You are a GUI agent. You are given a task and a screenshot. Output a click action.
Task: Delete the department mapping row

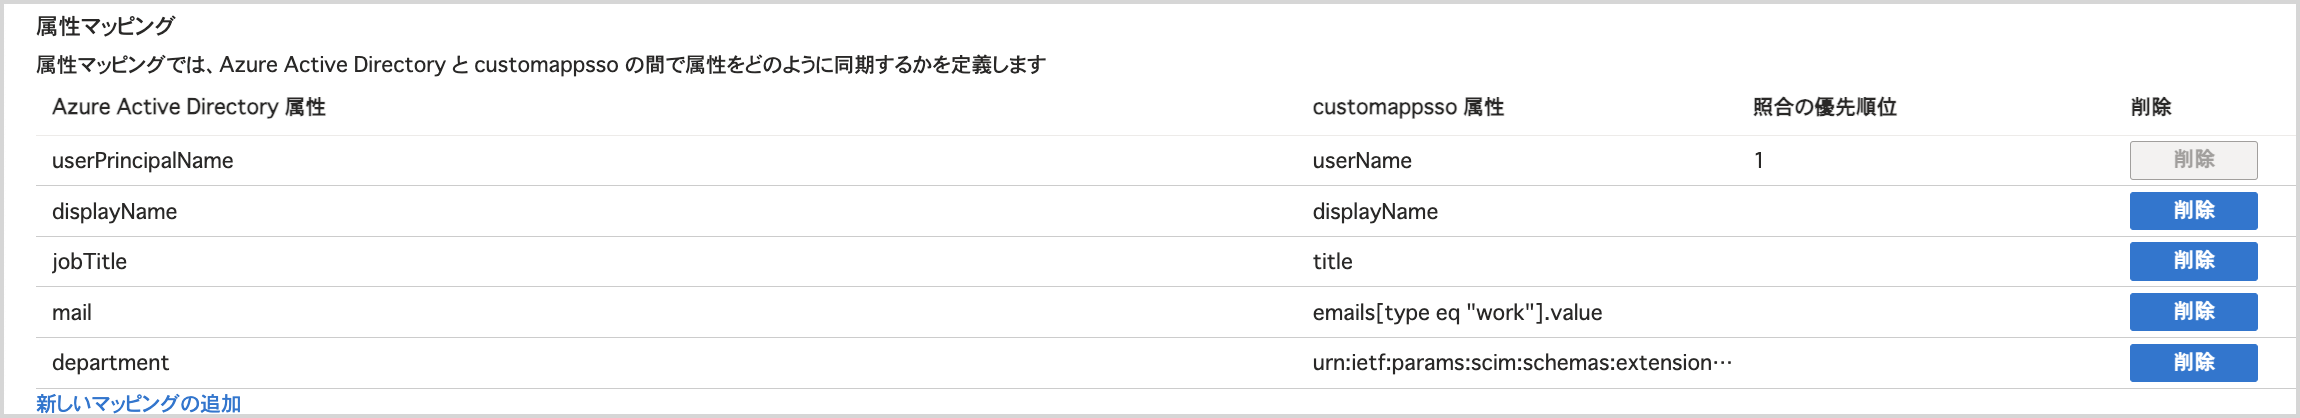pos(2193,363)
